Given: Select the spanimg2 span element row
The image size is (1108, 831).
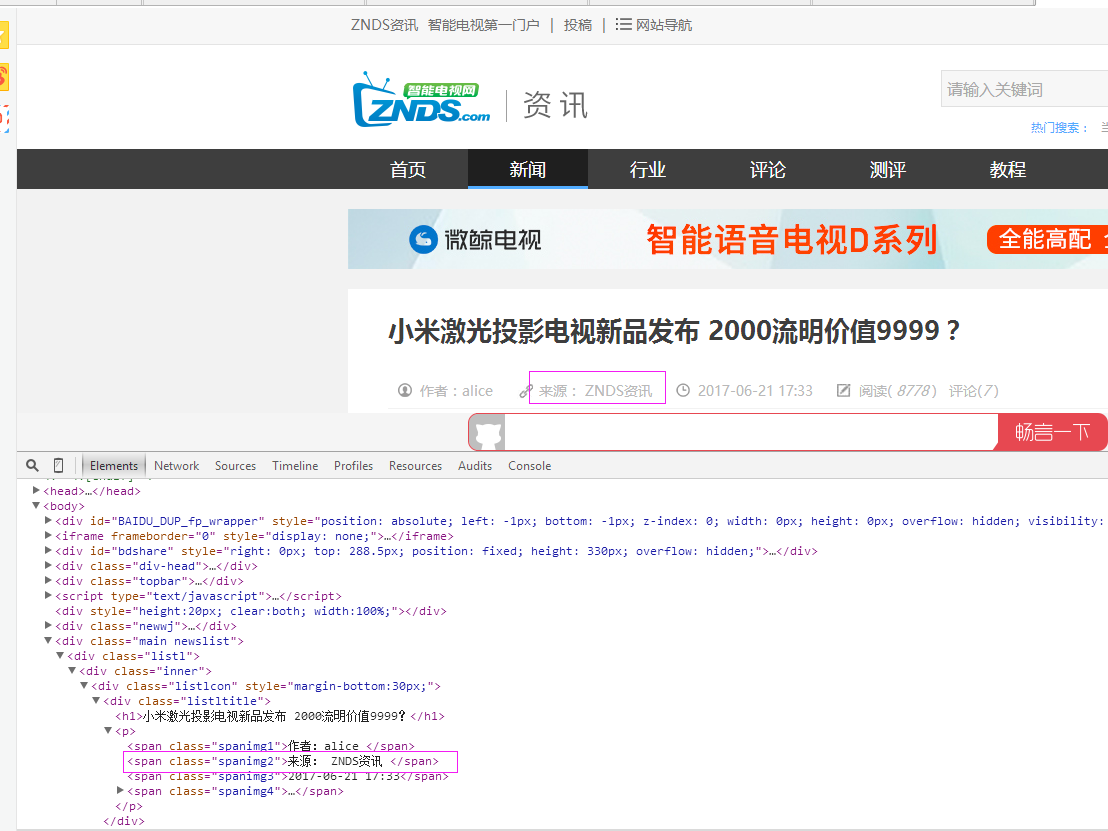Looking at the screenshot, I should [x=283, y=761].
